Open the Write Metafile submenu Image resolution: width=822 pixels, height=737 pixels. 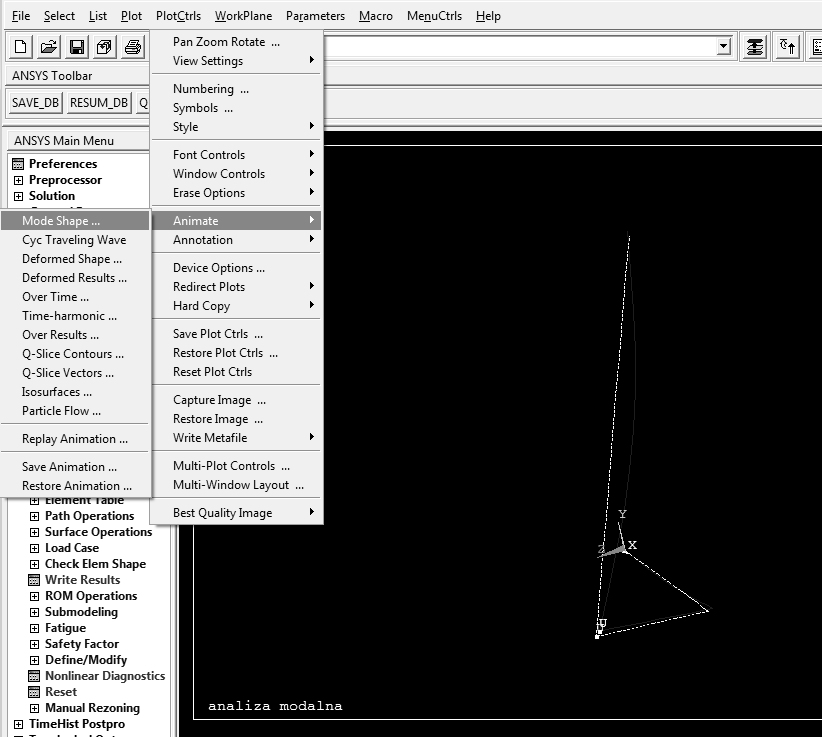pyautogui.click(x=236, y=438)
